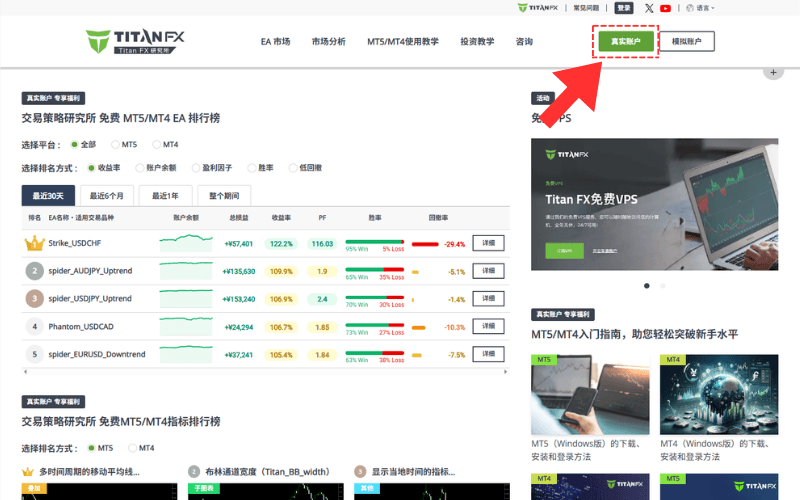Click Strike_USDCHF balance chart thumbnail

click(x=186, y=243)
